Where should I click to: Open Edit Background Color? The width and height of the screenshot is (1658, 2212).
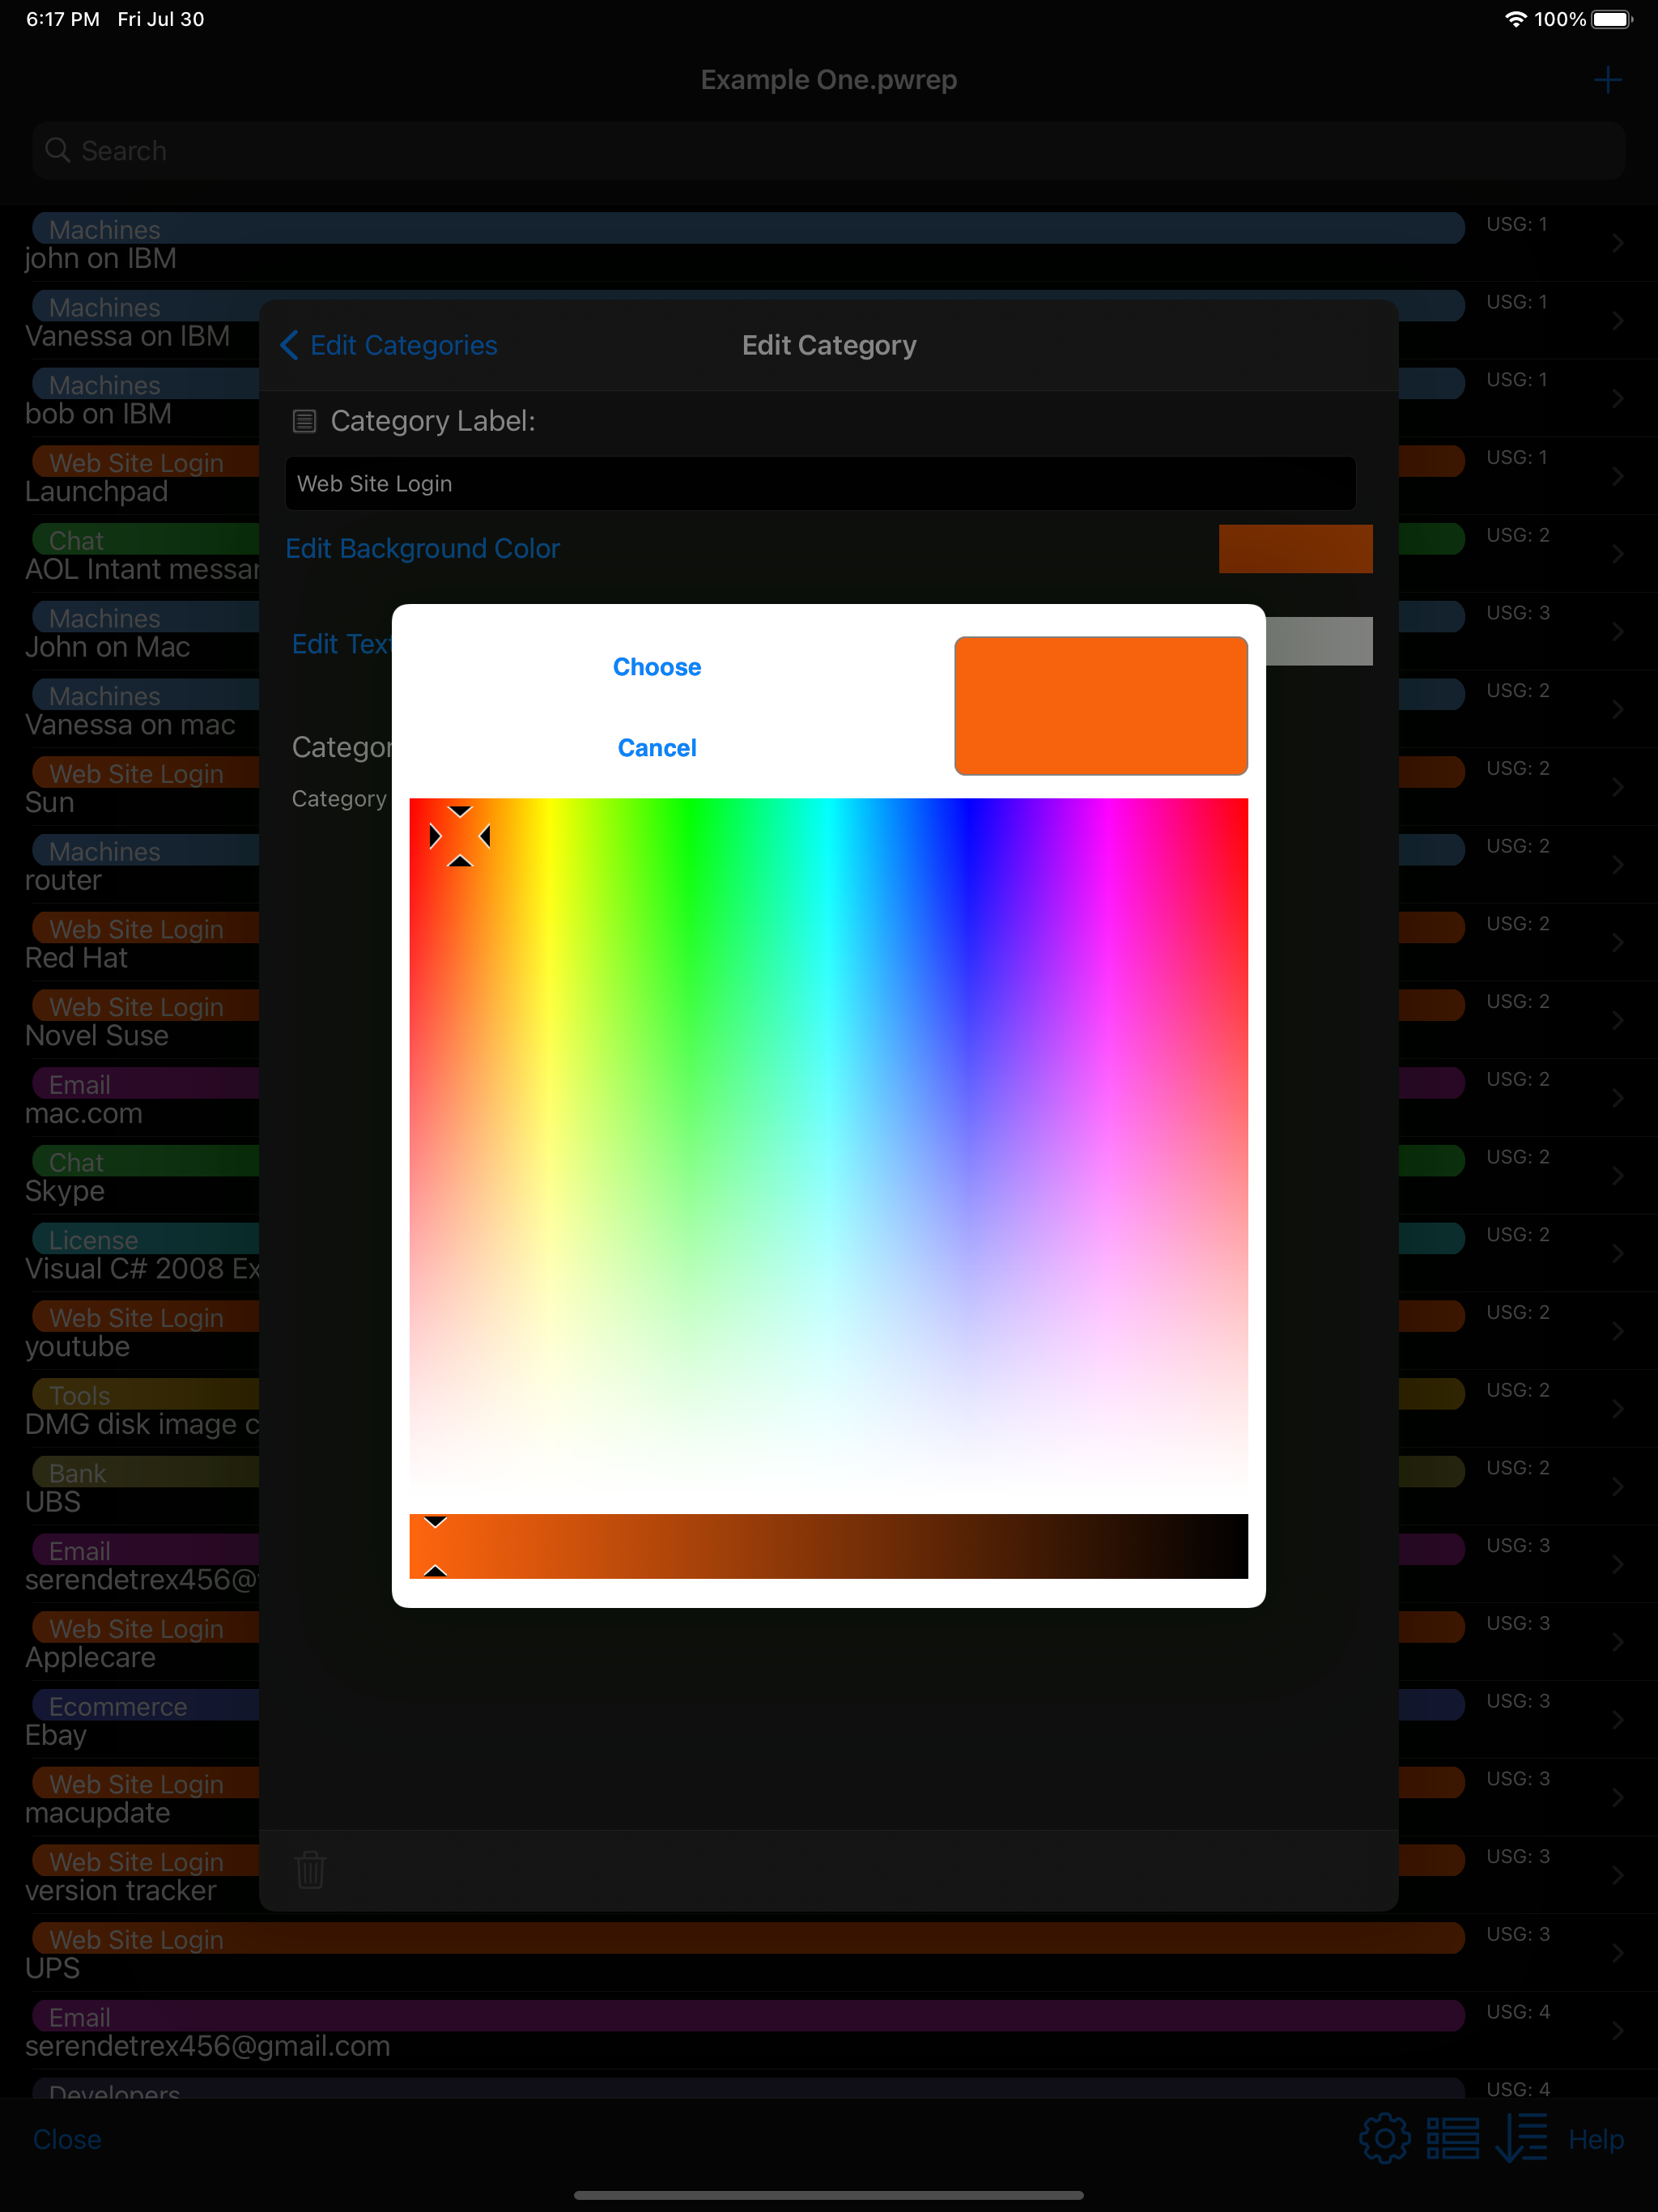point(422,548)
